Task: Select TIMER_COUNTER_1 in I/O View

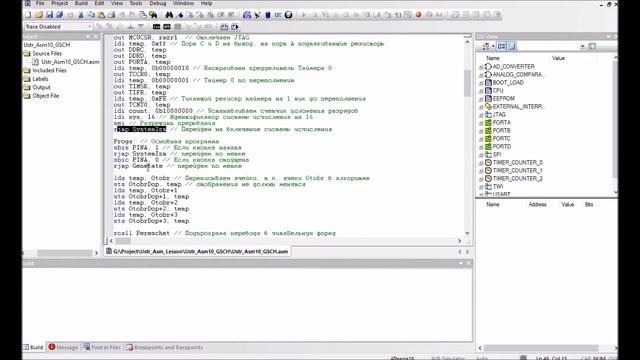Action: [517, 171]
